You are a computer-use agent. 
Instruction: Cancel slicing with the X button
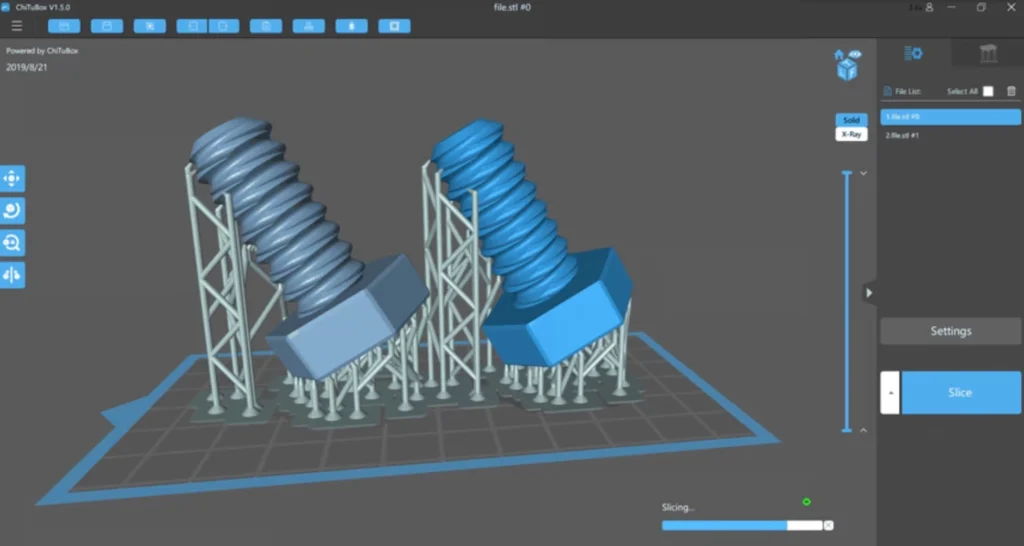828,525
